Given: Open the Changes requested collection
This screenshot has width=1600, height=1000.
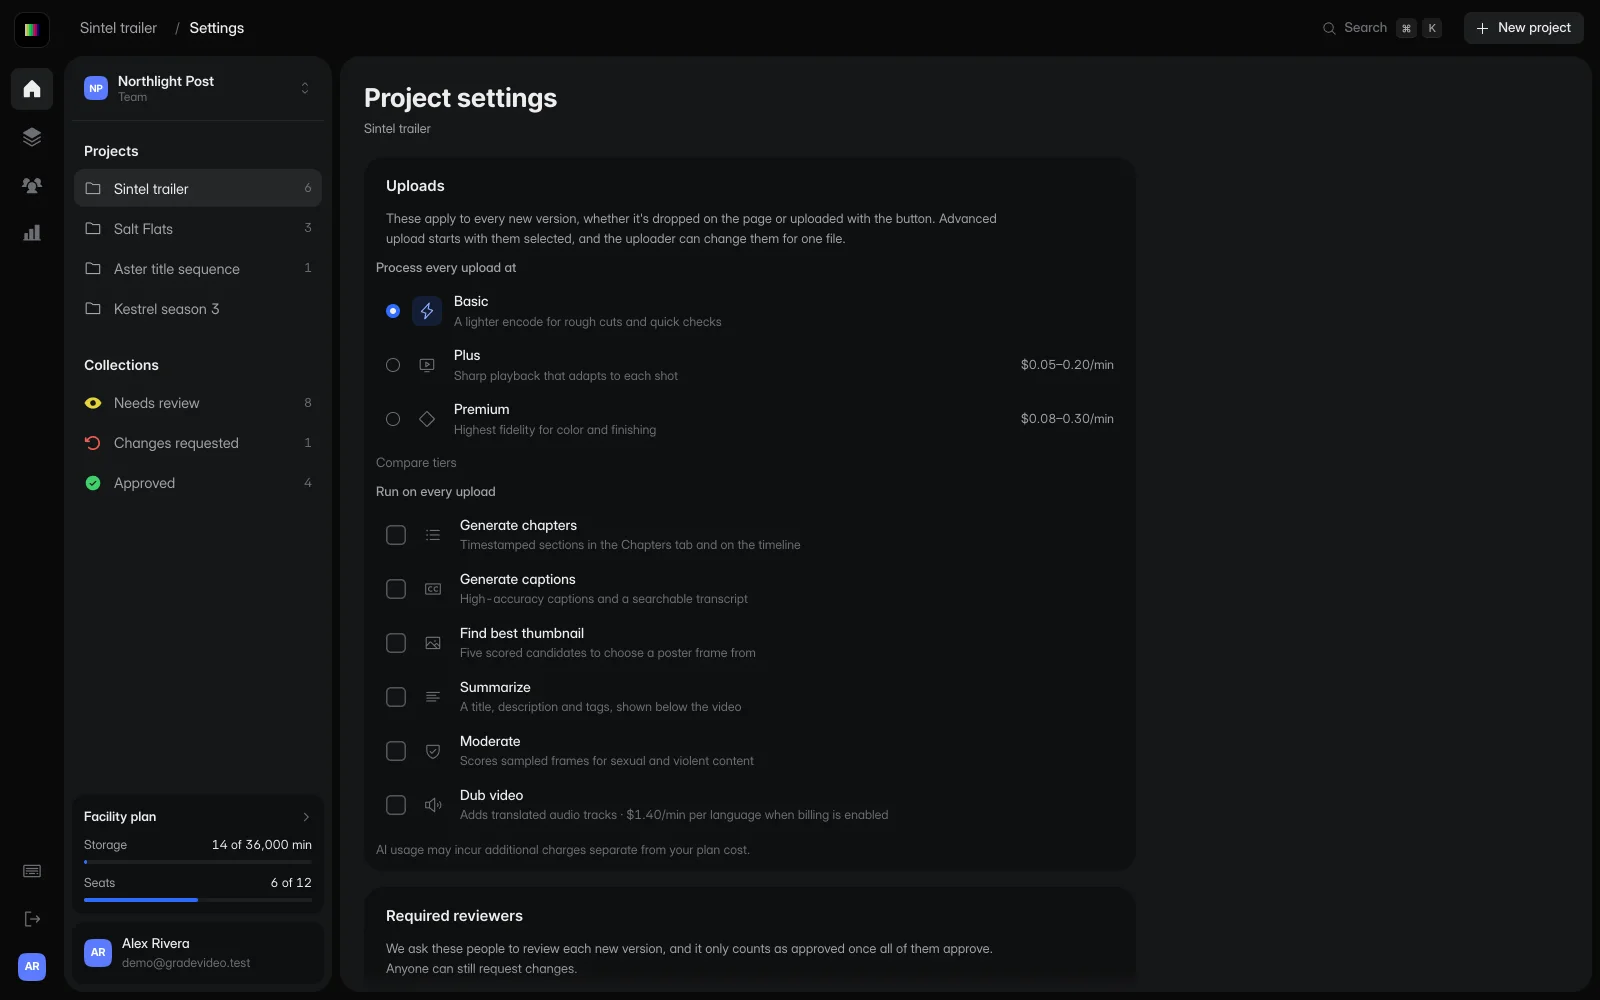Looking at the screenshot, I should (x=198, y=443).
